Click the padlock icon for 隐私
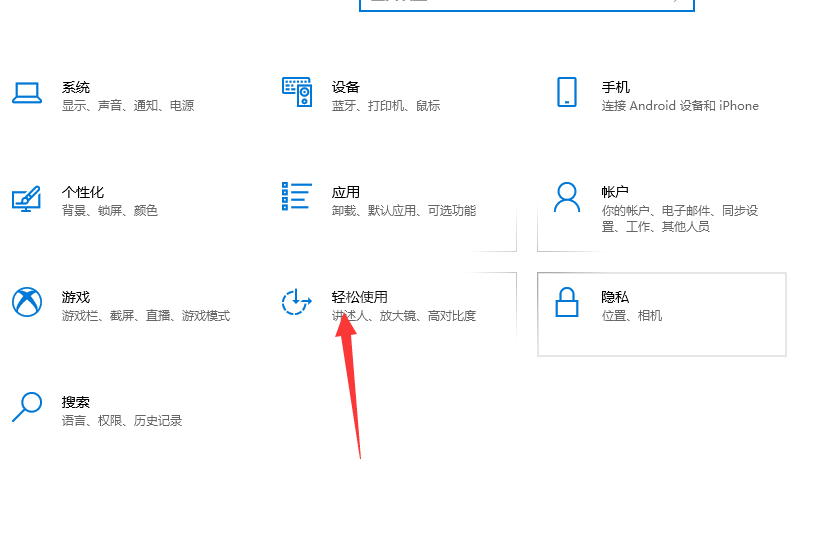The image size is (815, 555). click(567, 302)
